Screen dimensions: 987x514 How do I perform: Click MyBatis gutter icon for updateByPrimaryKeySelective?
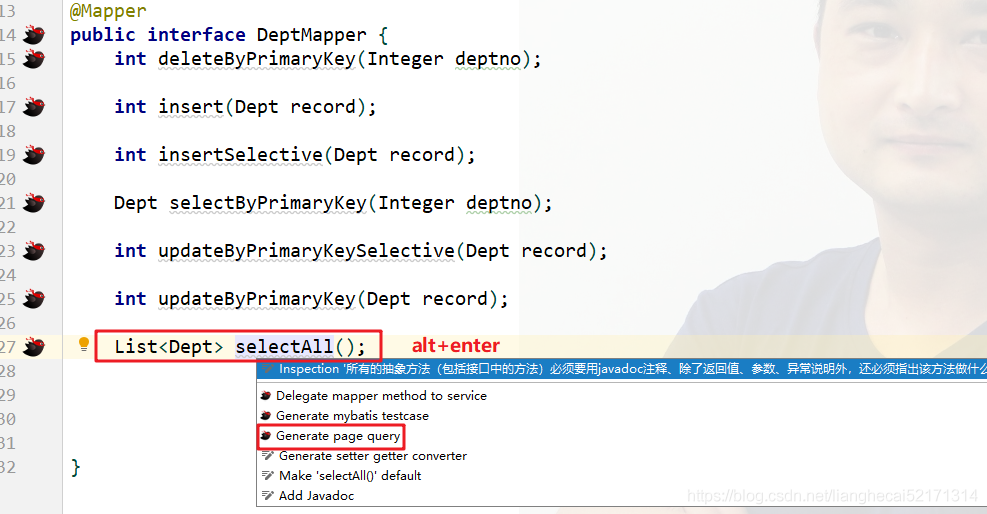coord(34,251)
